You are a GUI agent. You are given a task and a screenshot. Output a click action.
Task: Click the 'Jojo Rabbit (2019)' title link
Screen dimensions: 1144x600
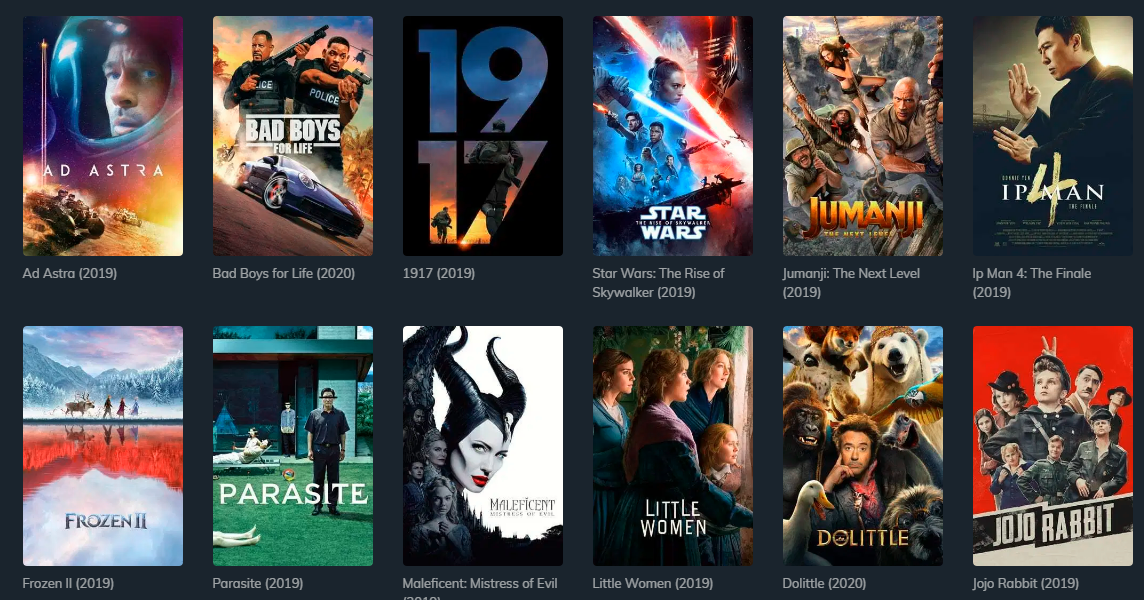[1025, 583]
